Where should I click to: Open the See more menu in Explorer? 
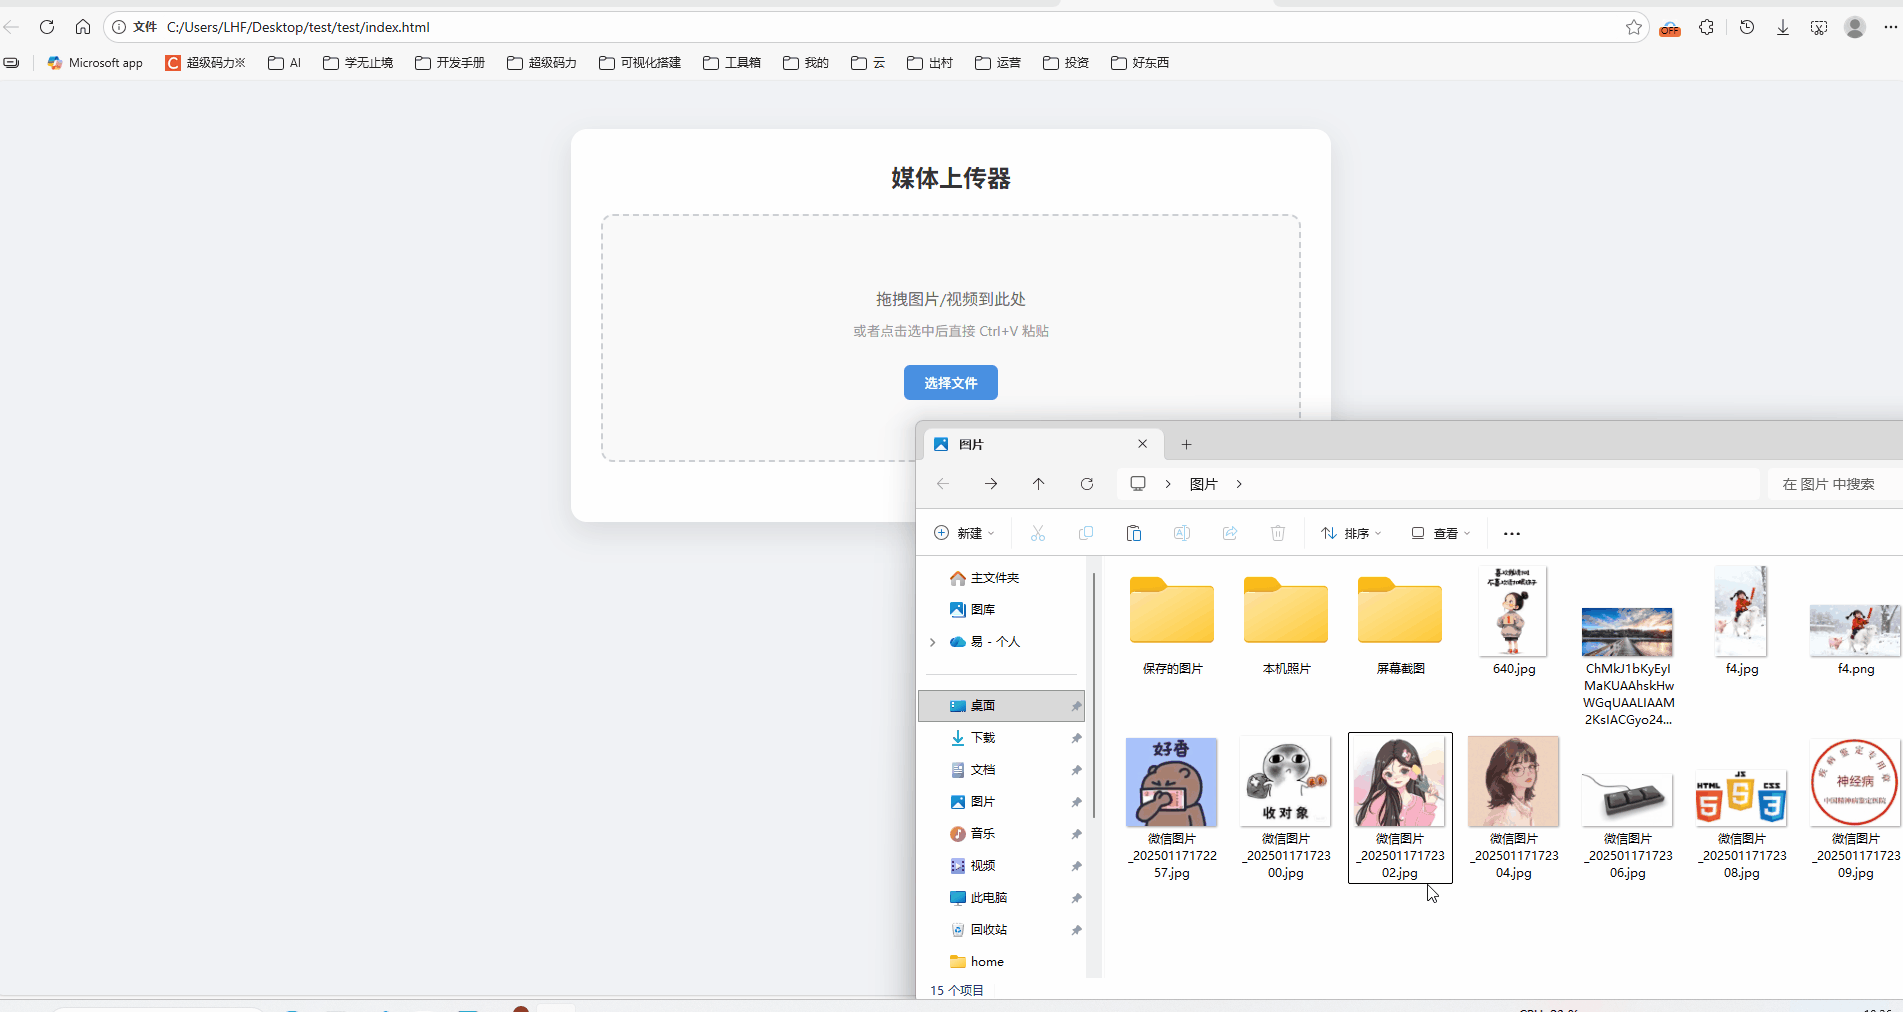(1511, 533)
